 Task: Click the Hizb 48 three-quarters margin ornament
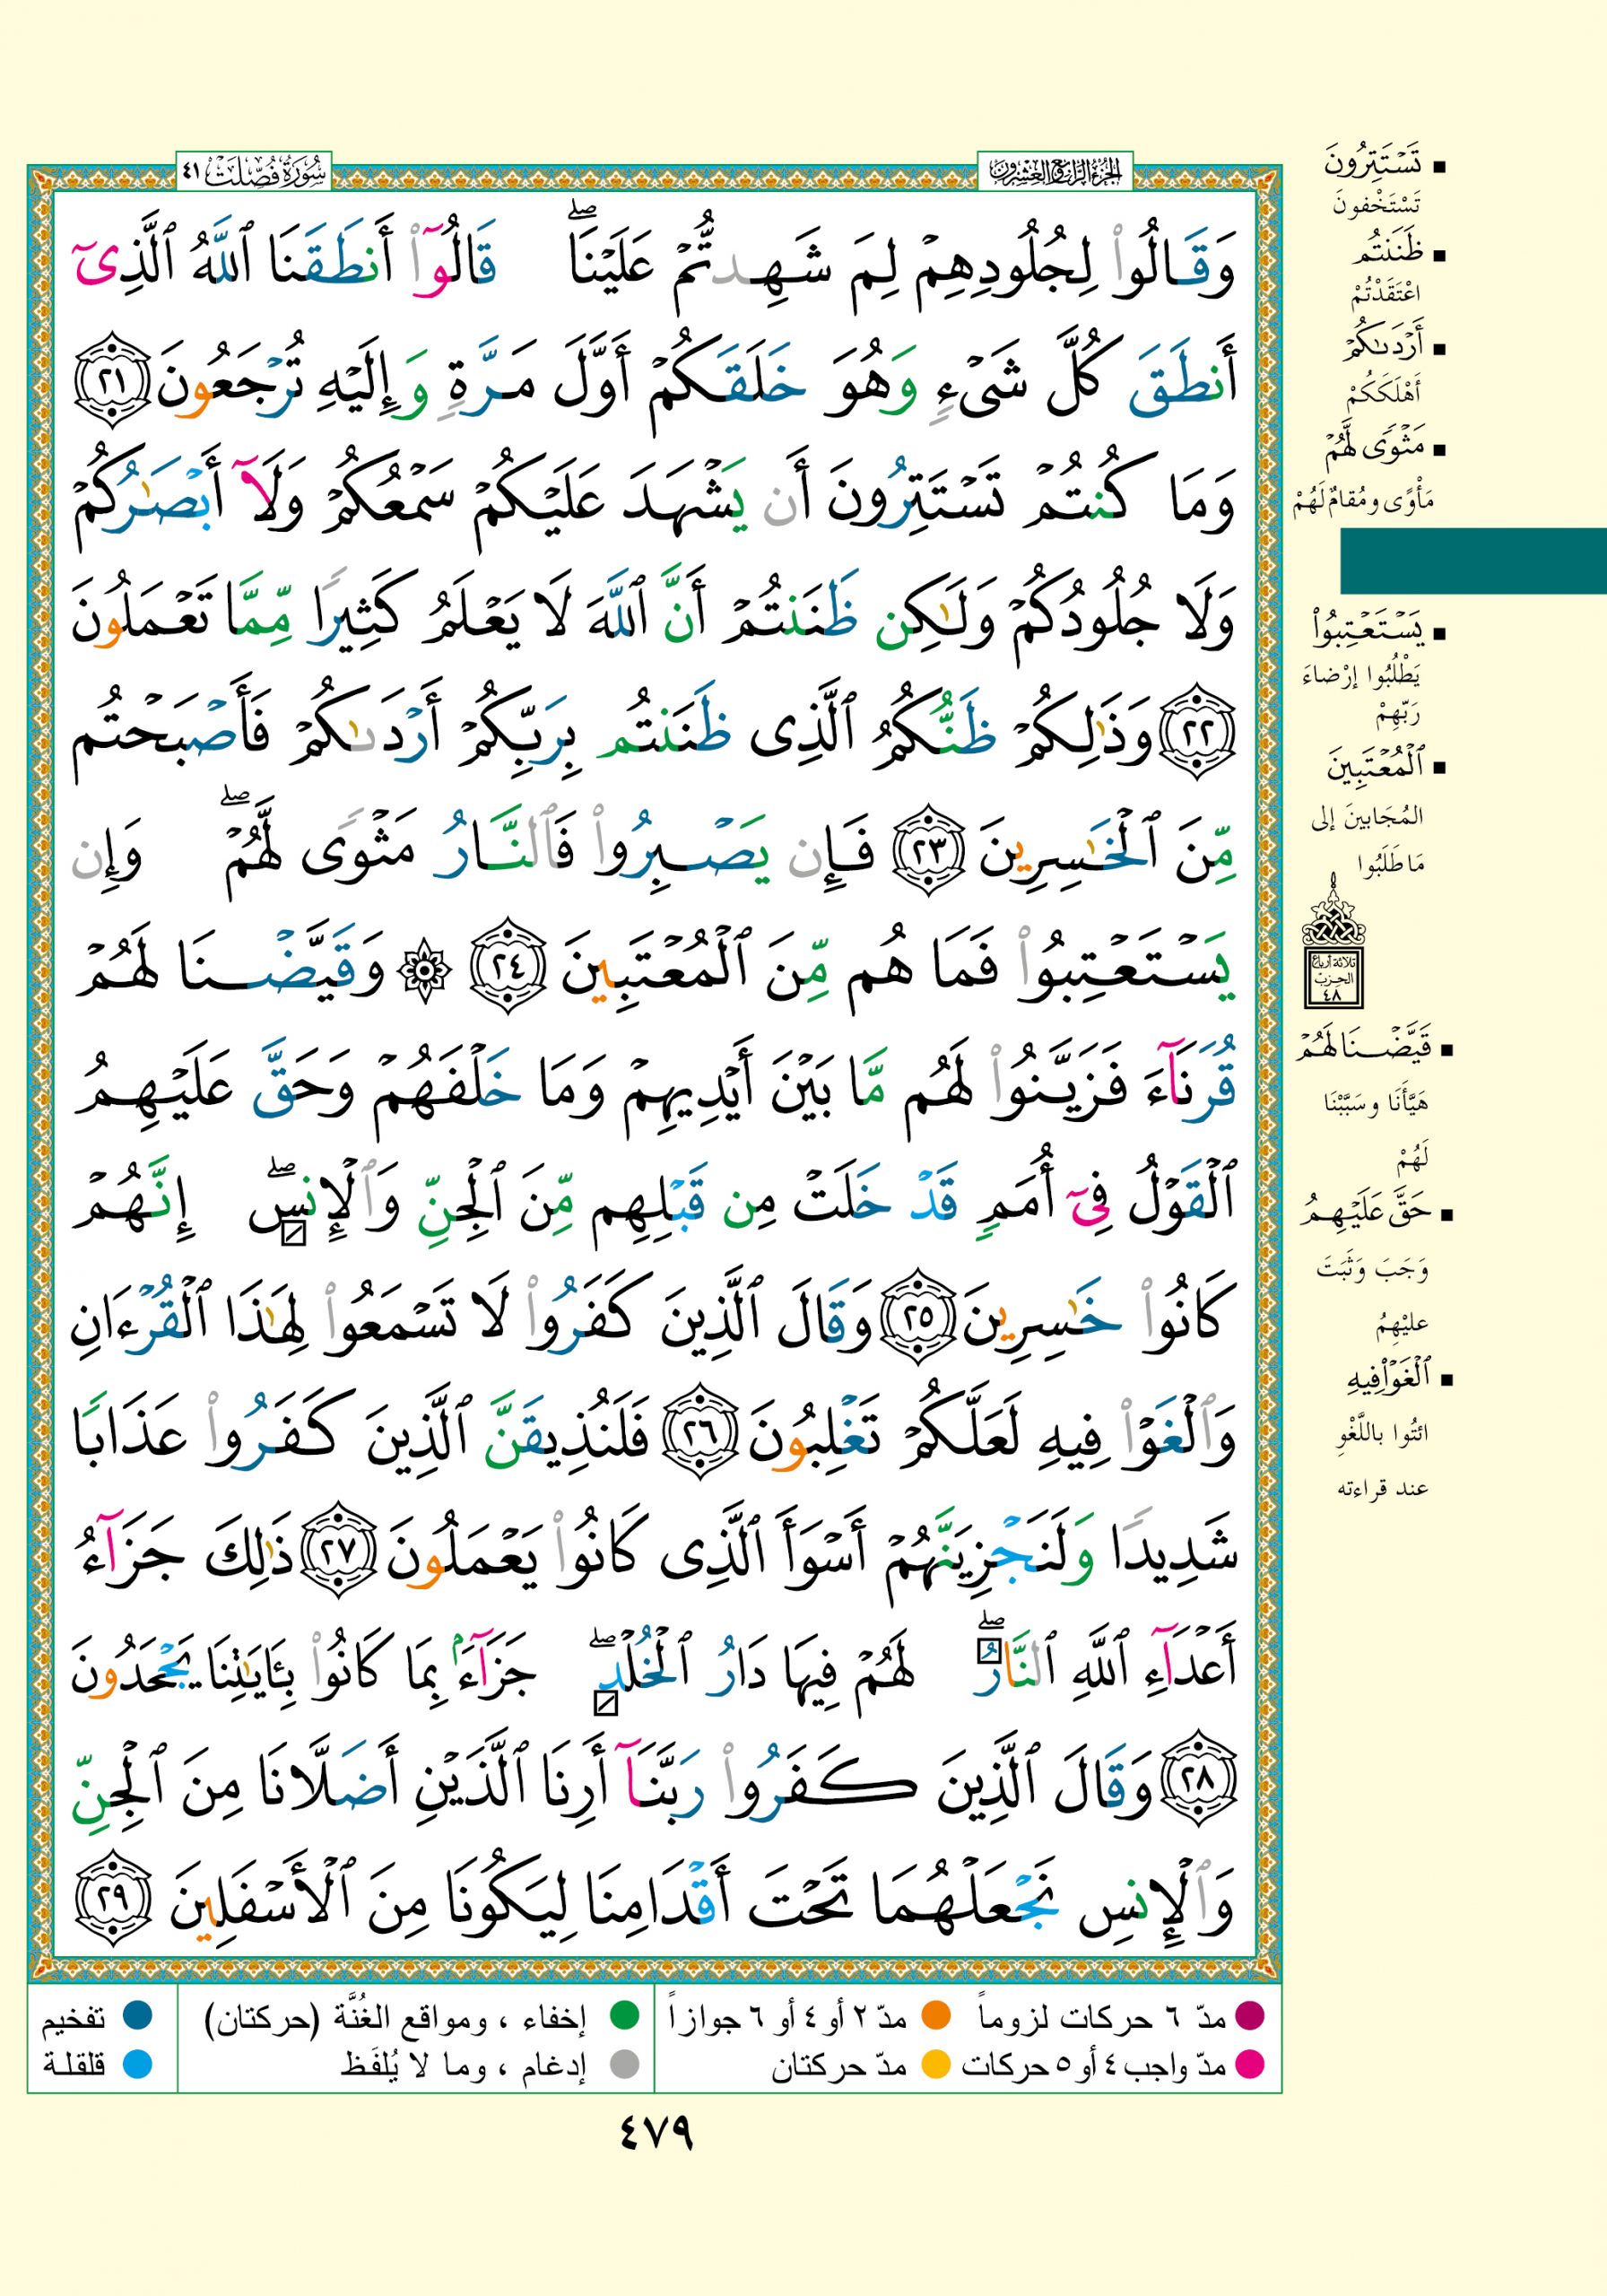click(1330, 942)
